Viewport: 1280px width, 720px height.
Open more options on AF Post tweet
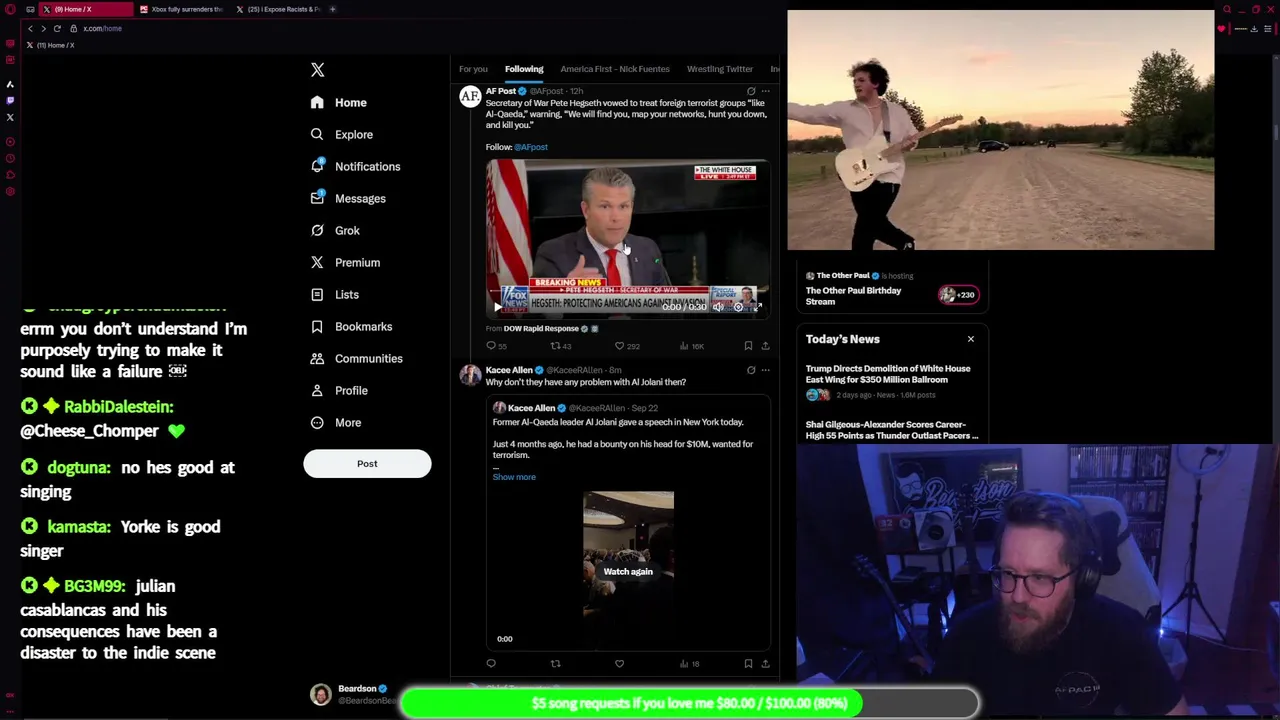pyautogui.click(x=766, y=91)
